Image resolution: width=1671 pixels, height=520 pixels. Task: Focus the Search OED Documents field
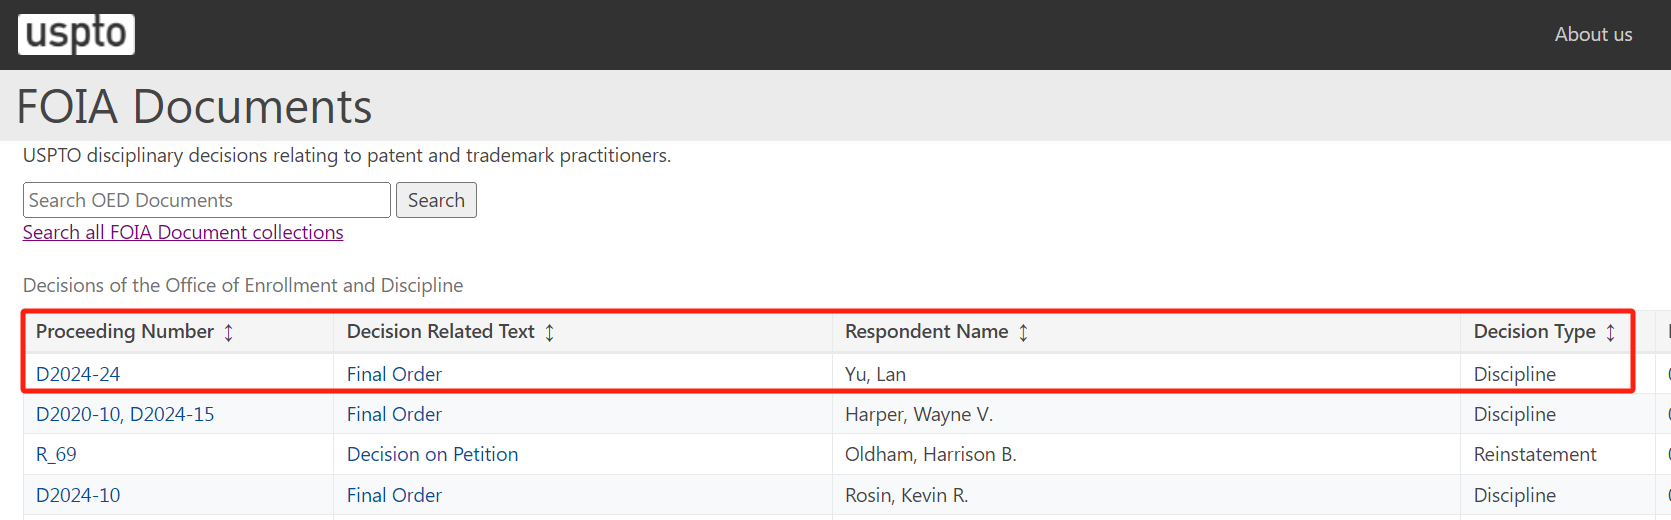point(207,200)
